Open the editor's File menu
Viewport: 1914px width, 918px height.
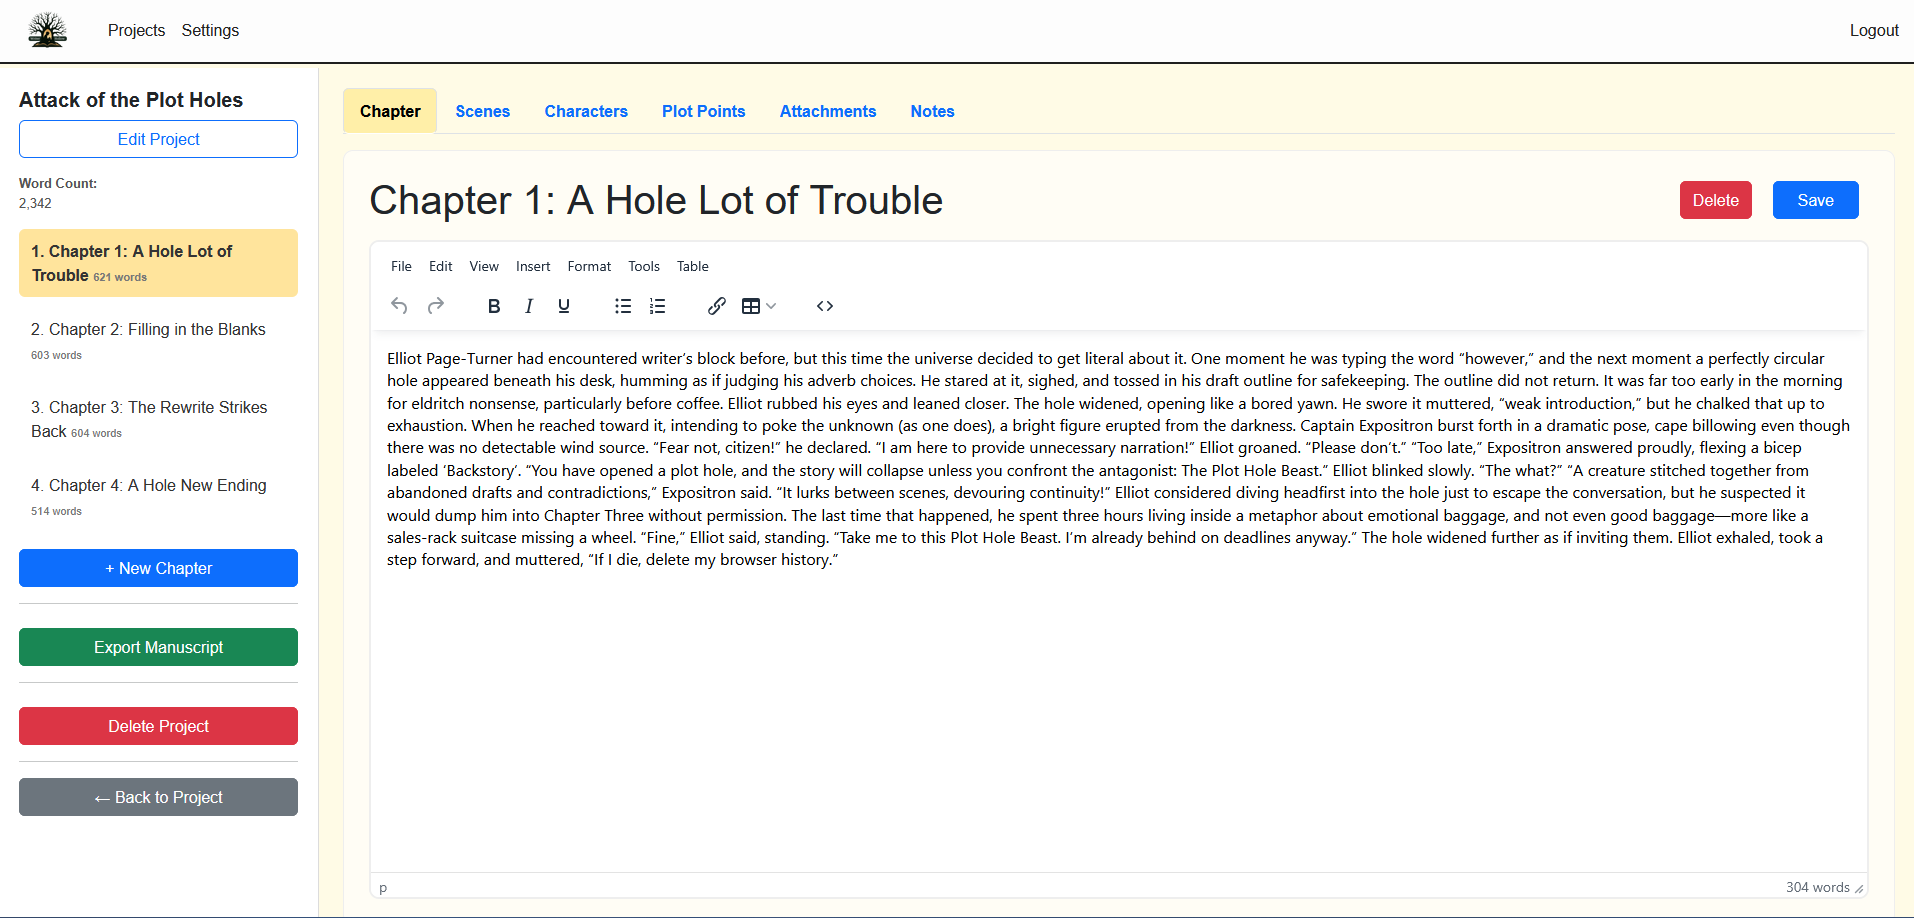[401, 266]
